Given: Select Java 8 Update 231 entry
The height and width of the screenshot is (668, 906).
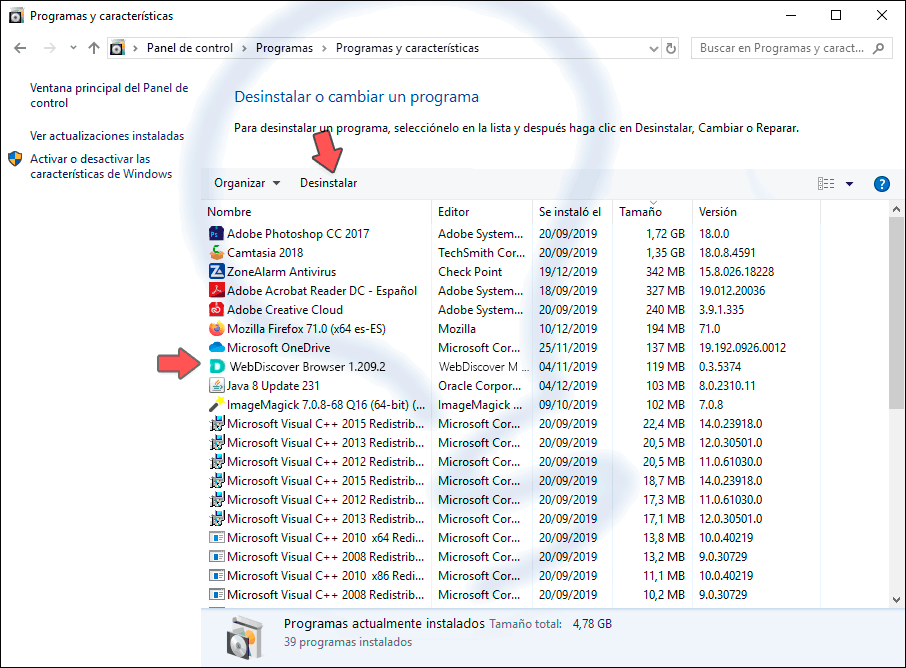Looking at the screenshot, I should tap(273, 385).
